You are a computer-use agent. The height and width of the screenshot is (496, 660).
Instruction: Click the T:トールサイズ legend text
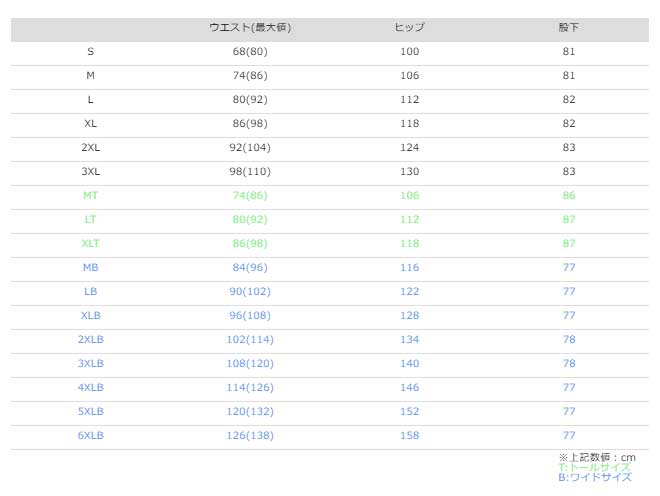click(594, 467)
